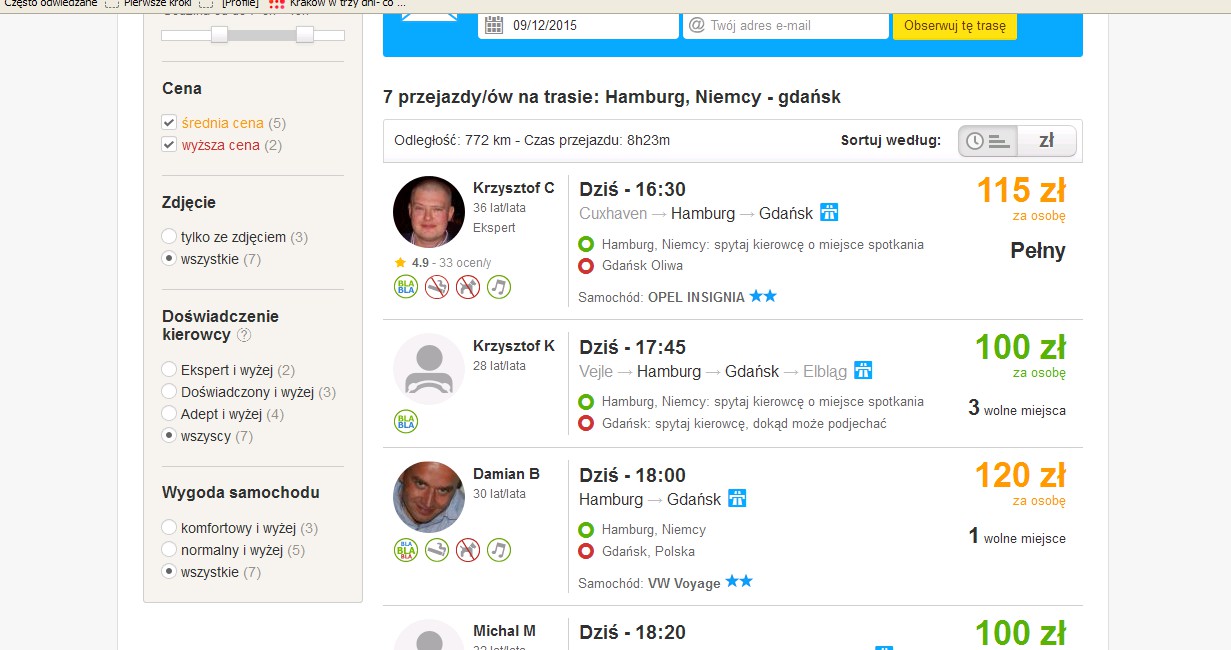Click no-pets icon under Damian B
This screenshot has width=1231, height=650.
468,550
